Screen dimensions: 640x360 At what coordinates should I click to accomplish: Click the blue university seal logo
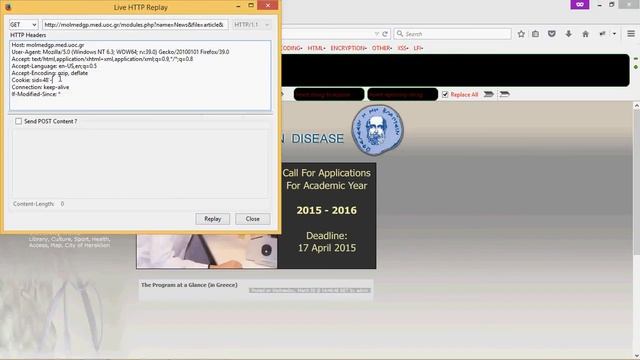pyautogui.click(x=378, y=130)
